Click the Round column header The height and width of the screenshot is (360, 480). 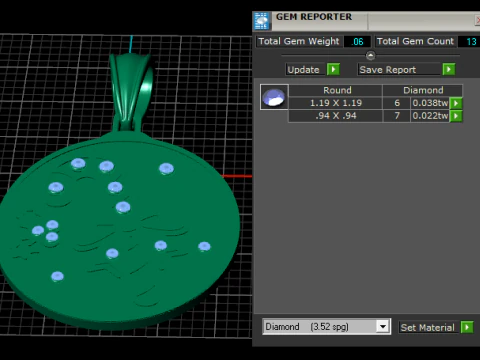[x=336, y=90]
